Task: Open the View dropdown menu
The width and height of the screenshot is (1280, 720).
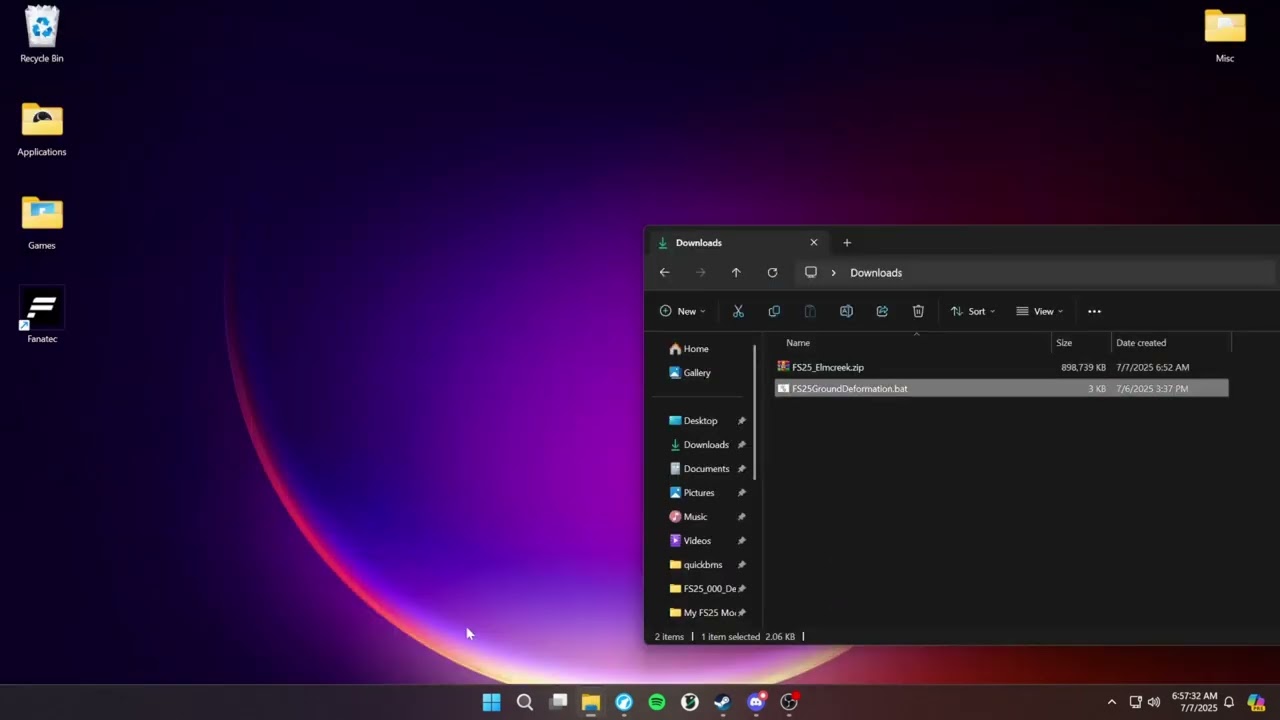Action: (x=1040, y=311)
